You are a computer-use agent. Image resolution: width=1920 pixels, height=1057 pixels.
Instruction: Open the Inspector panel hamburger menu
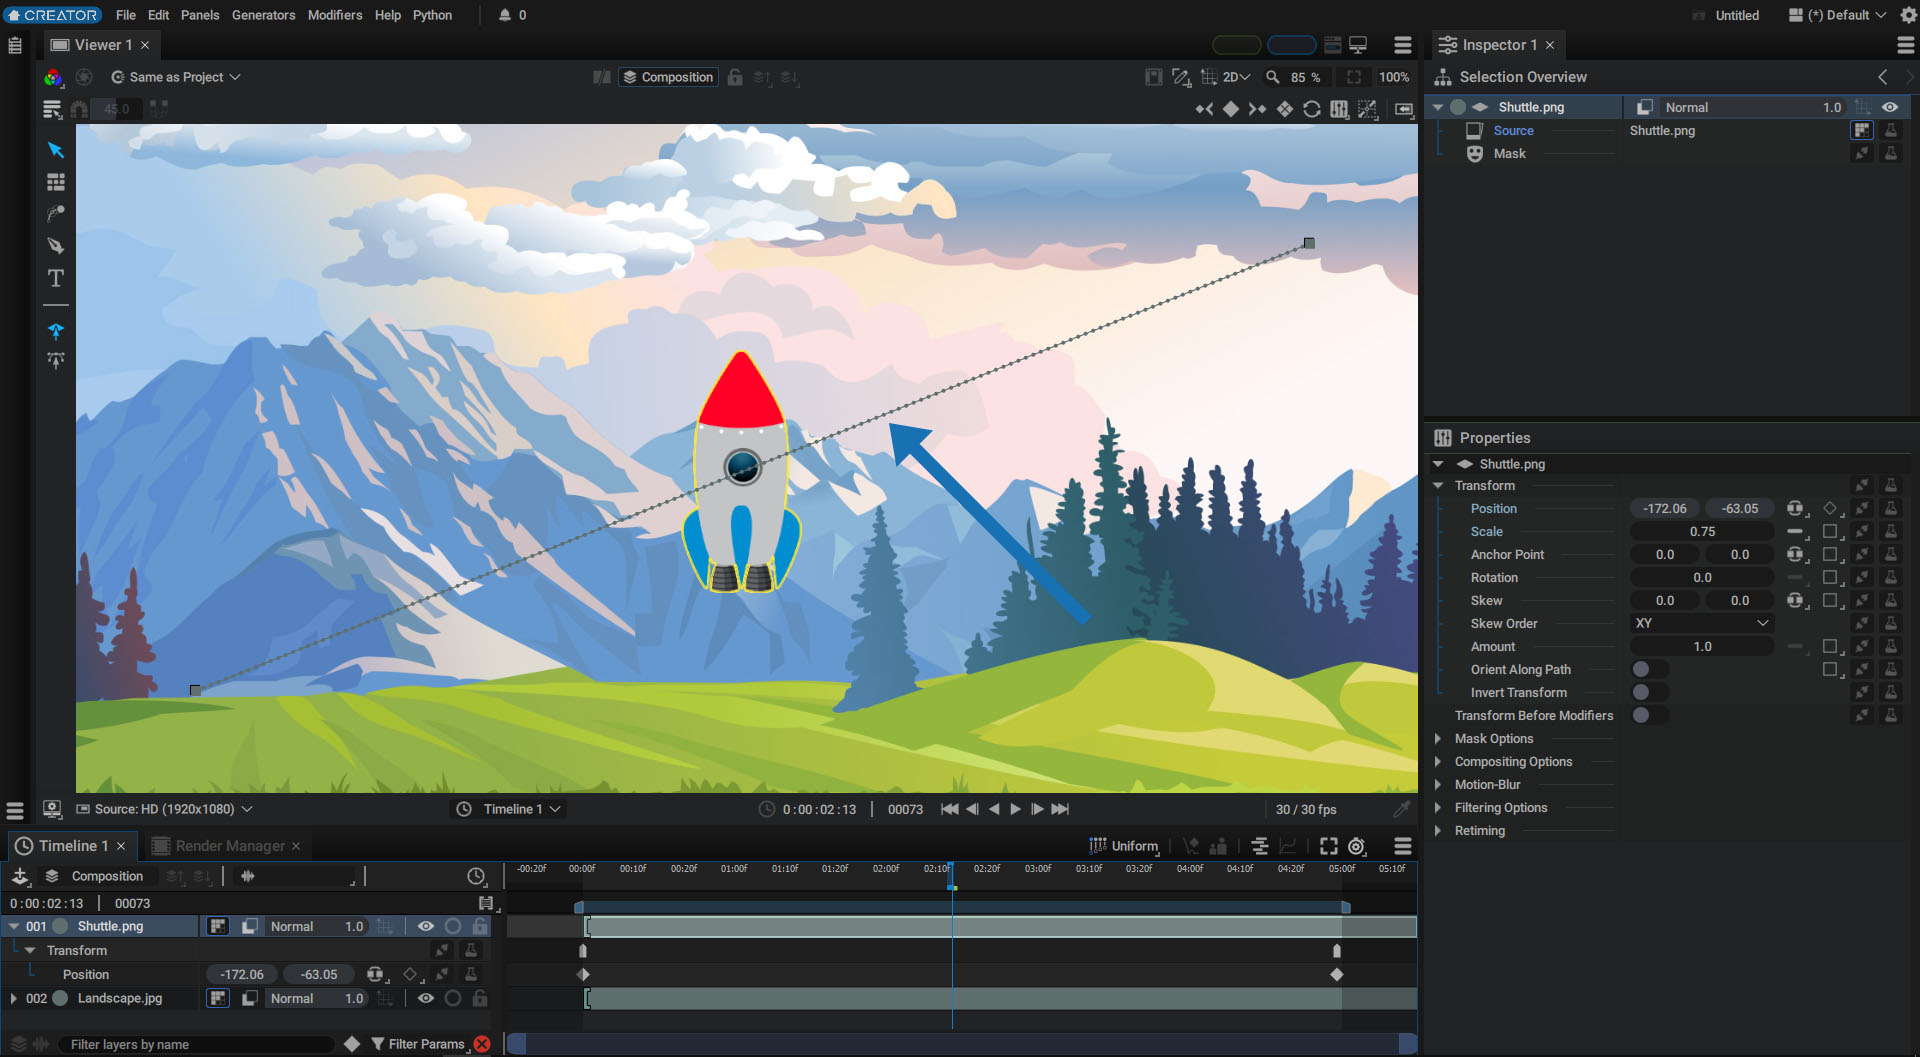(x=1906, y=45)
